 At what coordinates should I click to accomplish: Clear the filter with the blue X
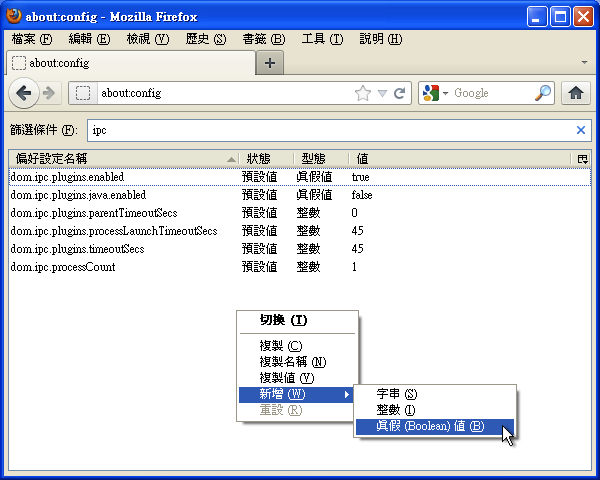click(580, 130)
